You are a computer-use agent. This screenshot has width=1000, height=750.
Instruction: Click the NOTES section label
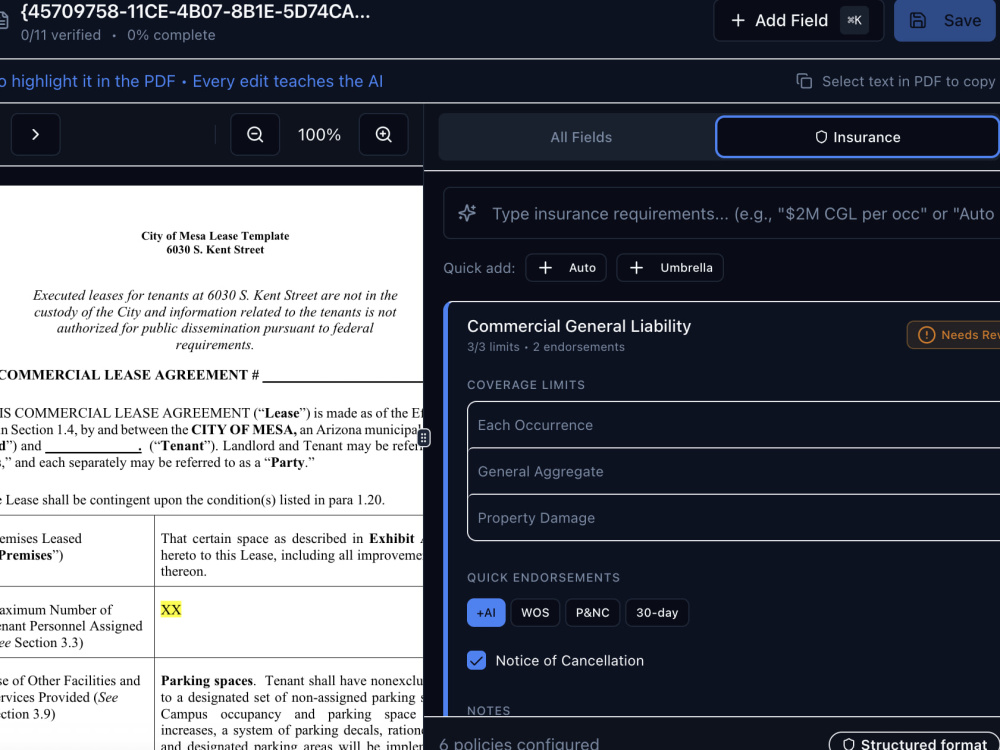tap(489, 710)
